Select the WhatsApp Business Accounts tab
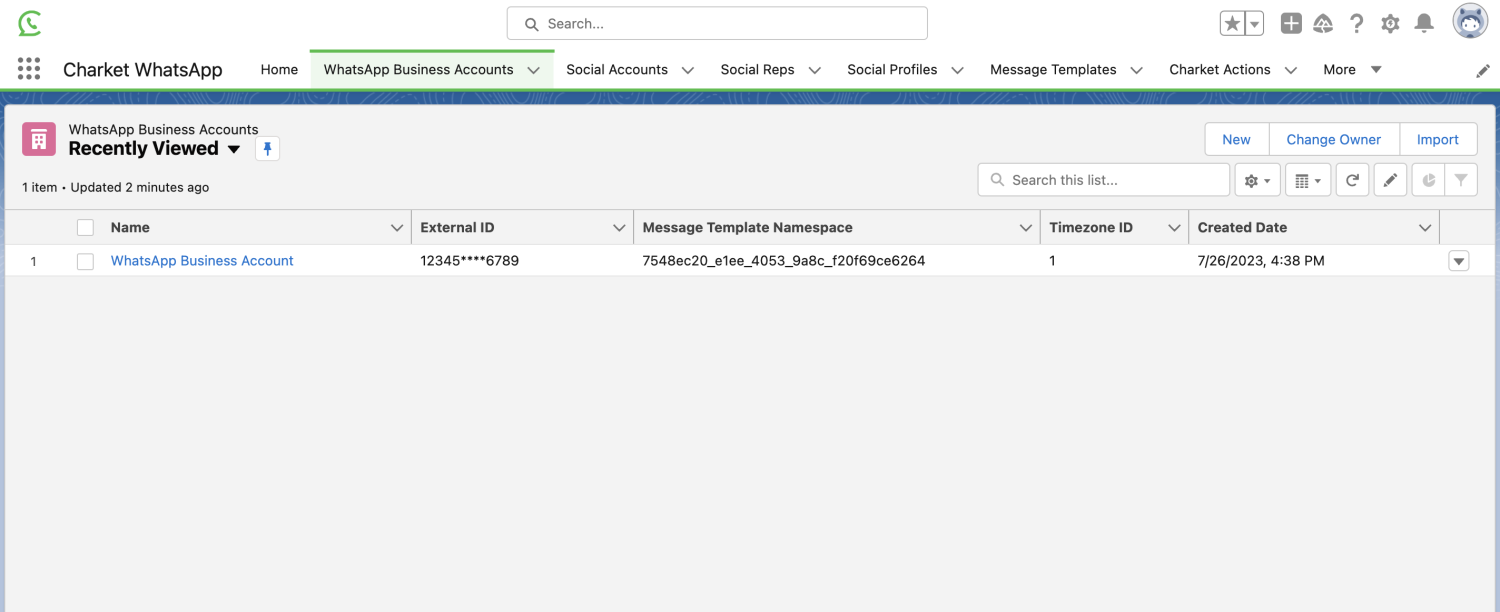 [418, 70]
